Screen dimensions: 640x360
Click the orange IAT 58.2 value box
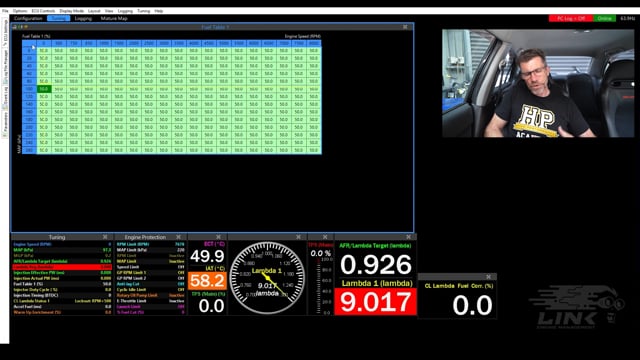[207, 281]
